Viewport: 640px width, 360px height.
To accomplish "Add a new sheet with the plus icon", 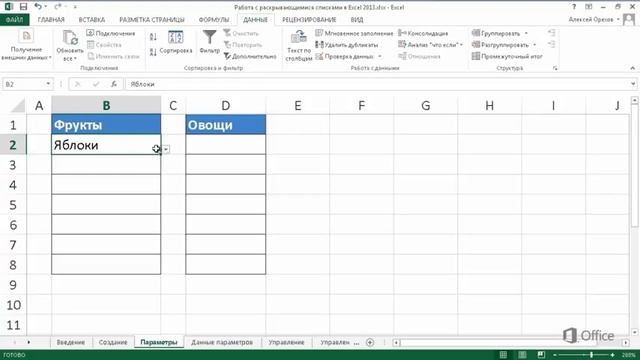I will pos(370,342).
